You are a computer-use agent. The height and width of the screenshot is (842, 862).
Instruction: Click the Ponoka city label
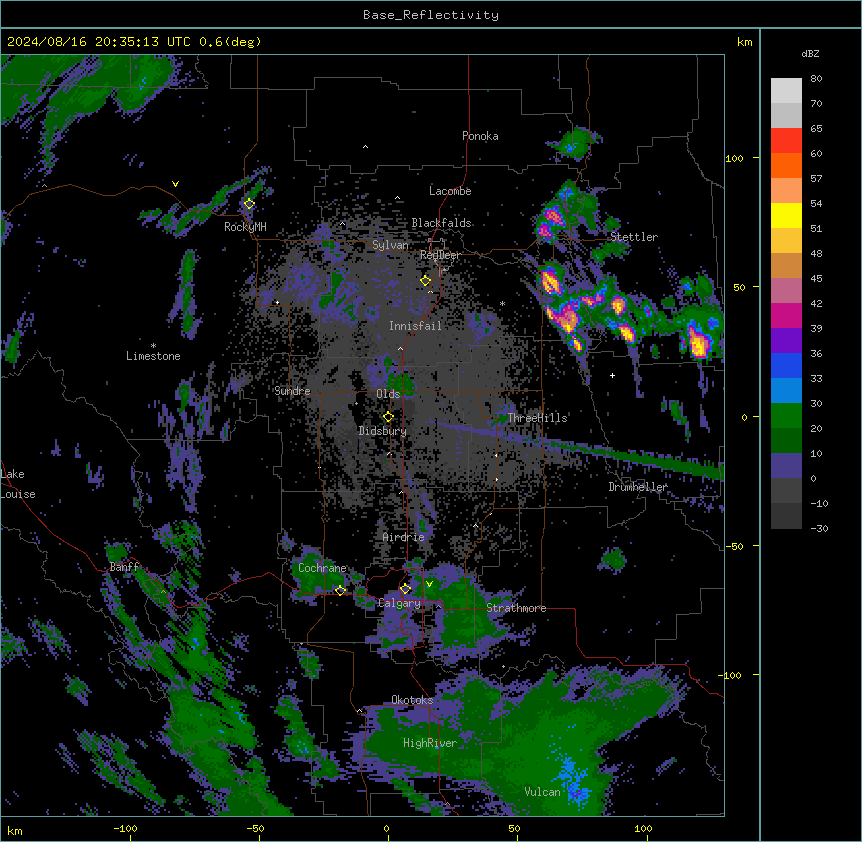point(480,136)
